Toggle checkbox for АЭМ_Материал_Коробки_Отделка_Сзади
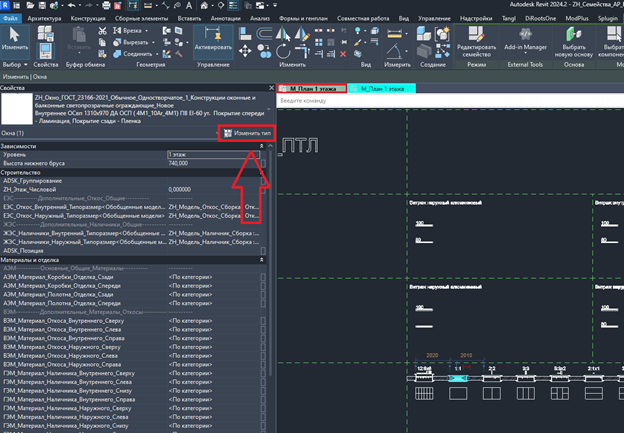 click(263, 277)
